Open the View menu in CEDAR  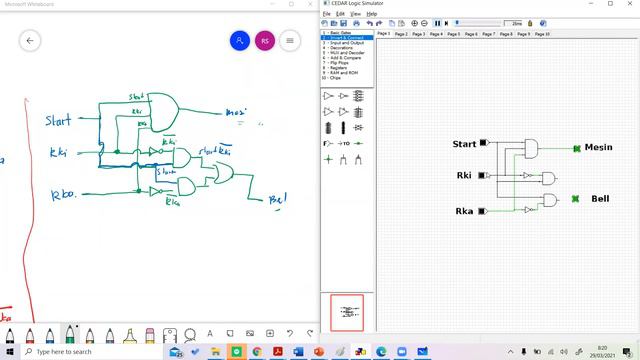pos(355,14)
